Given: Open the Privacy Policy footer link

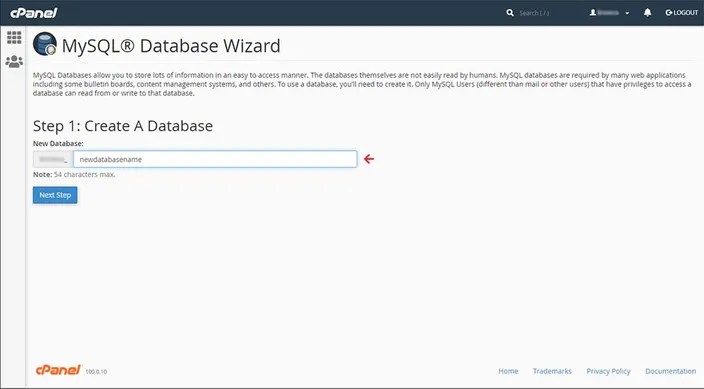Looking at the screenshot, I should pyautogui.click(x=608, y=371).
